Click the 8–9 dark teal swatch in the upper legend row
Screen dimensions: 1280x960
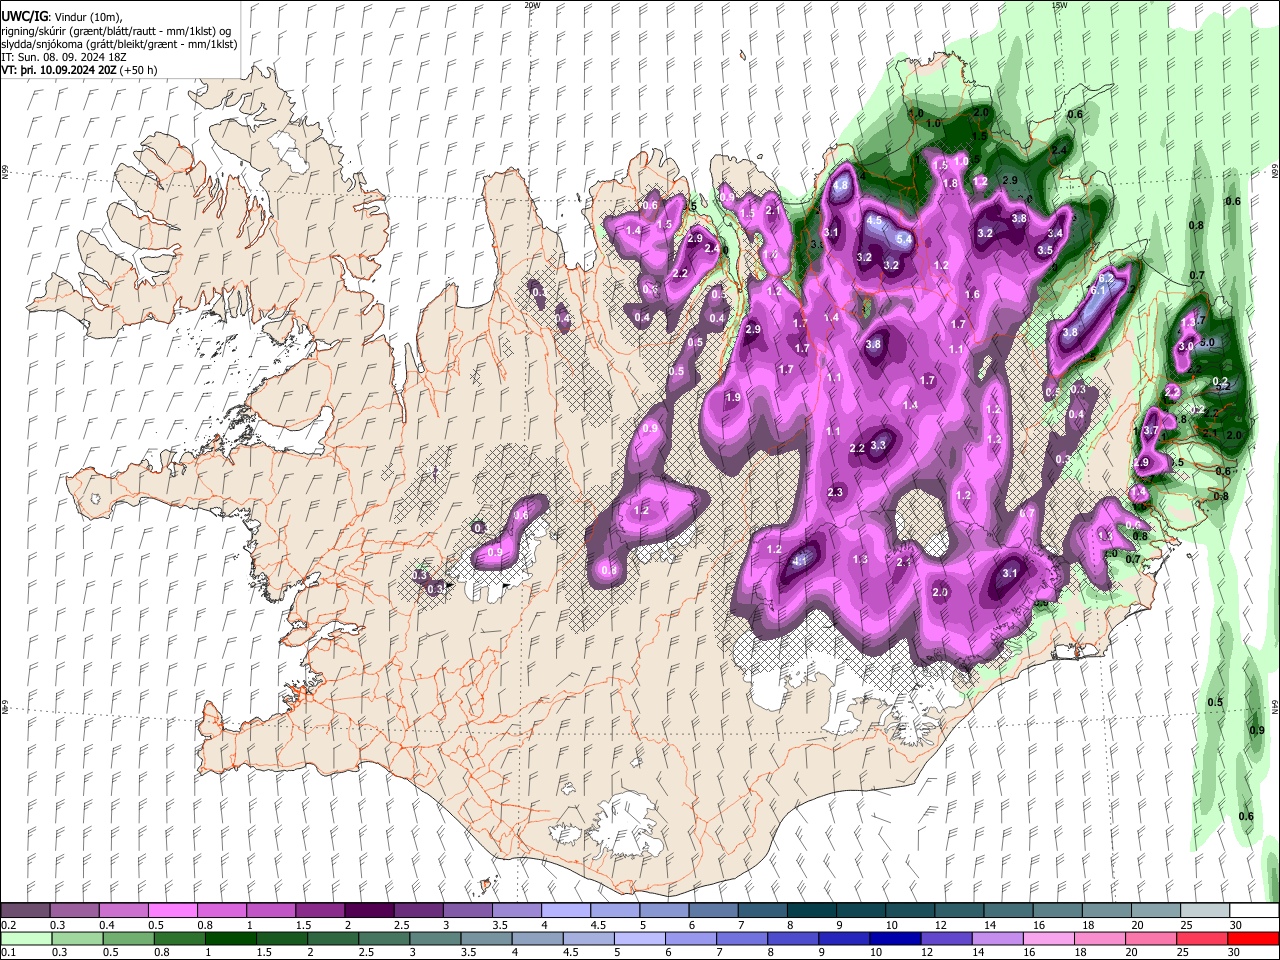[x=811, y=911]
